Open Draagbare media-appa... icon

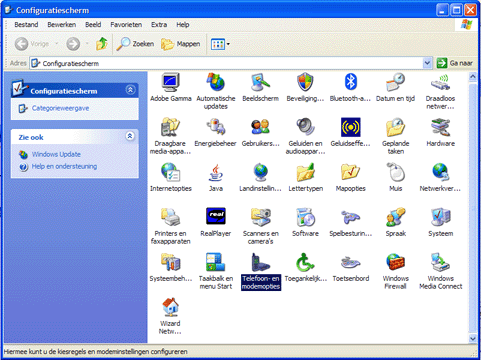(x=171, y=127)
